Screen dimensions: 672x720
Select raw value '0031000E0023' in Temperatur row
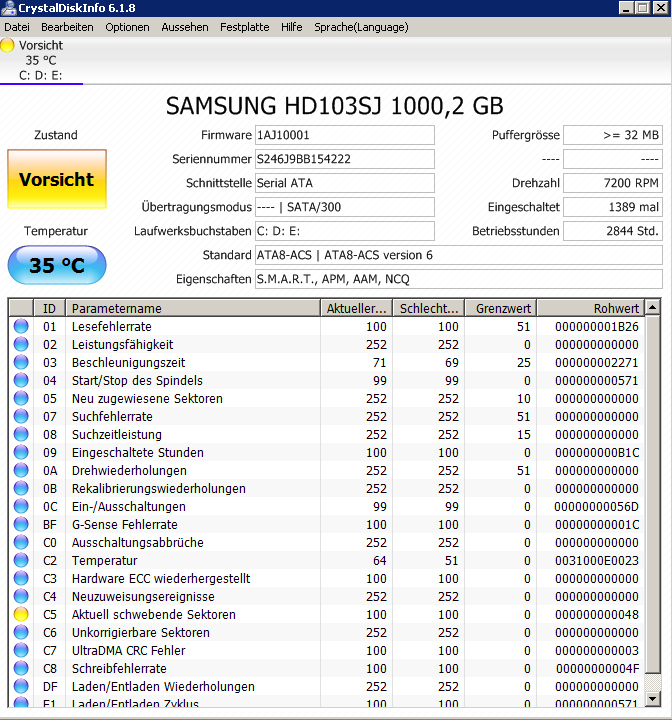pyautogui.click(x=597, y=561)
